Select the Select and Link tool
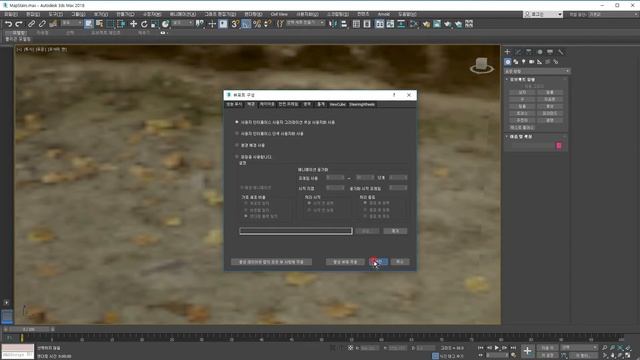 click(31, 24)
